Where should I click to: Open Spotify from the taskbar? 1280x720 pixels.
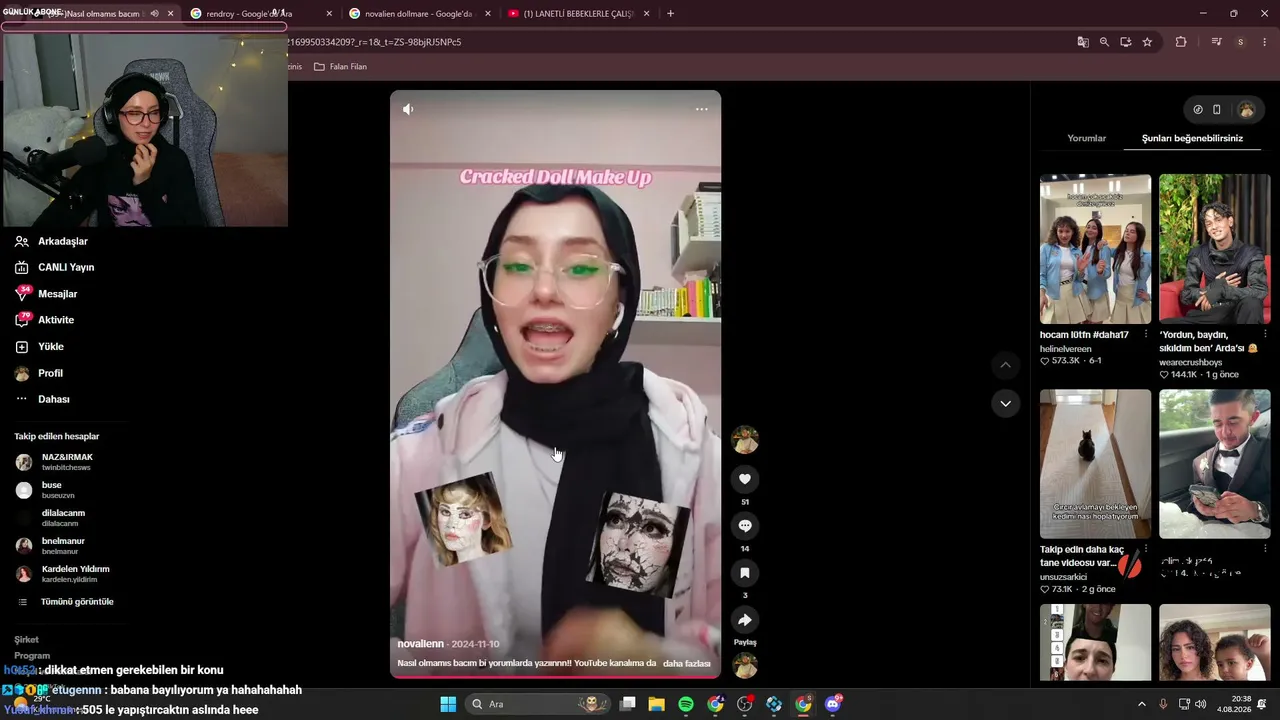point(686,704)
